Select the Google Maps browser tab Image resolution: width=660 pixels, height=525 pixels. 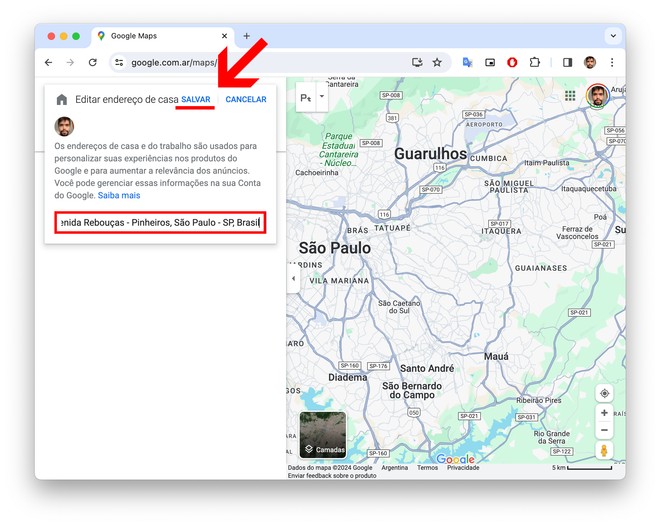[162, 36]
